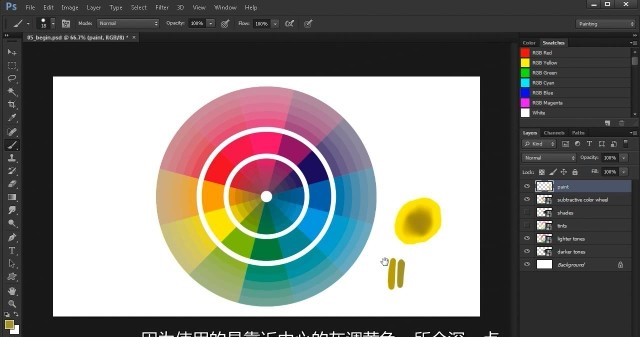Image resolution: width=640 pixels, height=360 pixels.
Task: Select the Type tool in toolbox
Action: pos(12,251)
